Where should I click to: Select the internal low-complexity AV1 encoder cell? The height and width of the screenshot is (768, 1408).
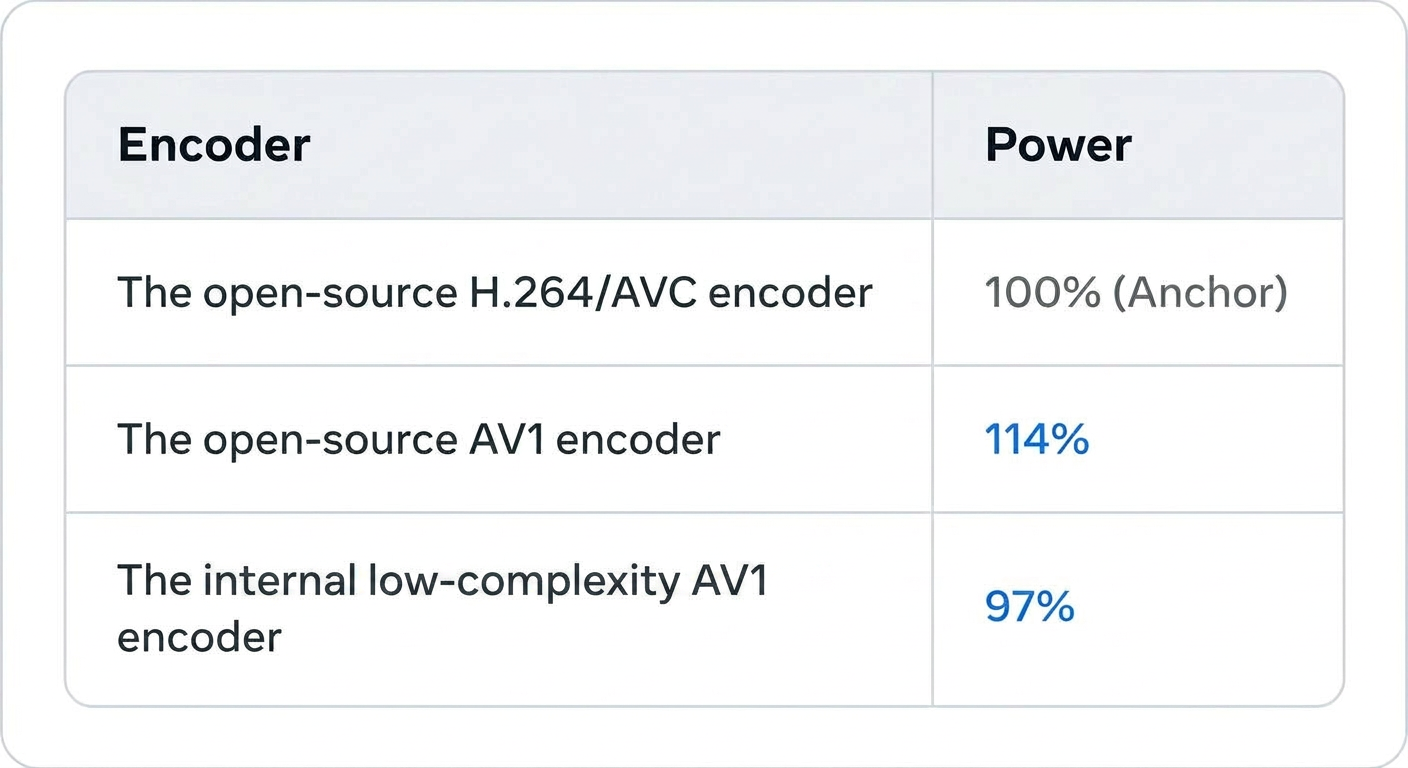pyautogui.click(x=499, y=609)
